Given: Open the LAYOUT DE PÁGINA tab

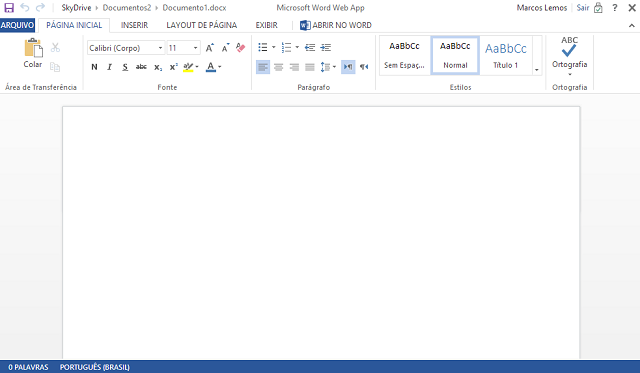Looking at the screenshot, I should (x=202, y=25).
